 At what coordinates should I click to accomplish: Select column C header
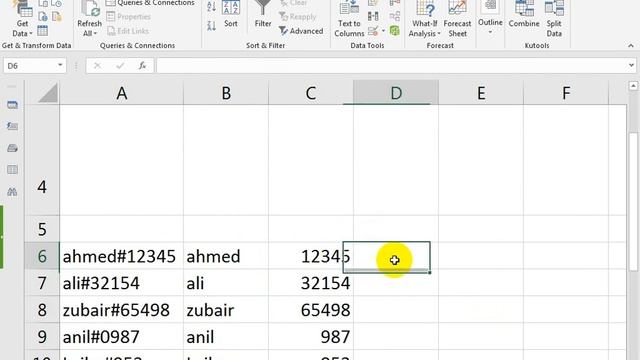coord(311,93)
